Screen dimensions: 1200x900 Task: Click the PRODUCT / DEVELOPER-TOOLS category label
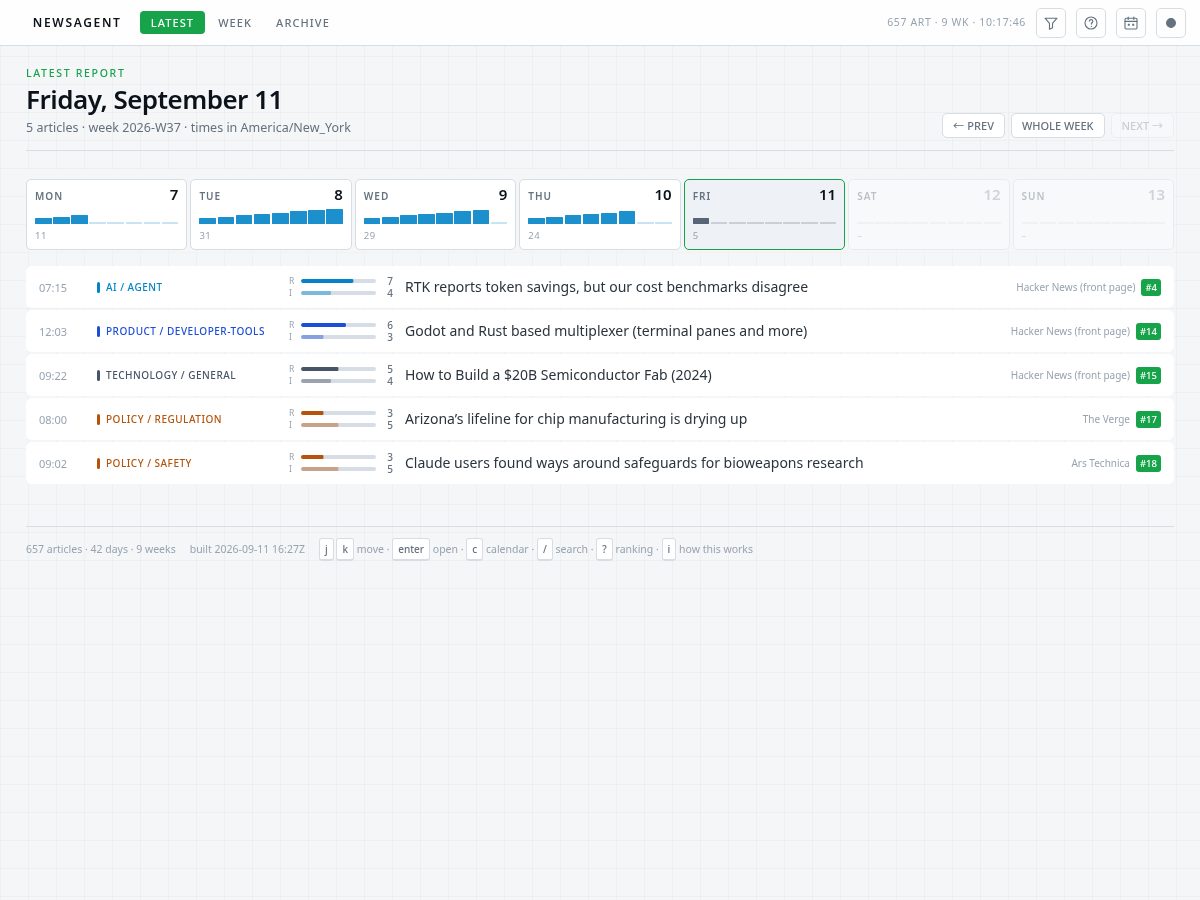pos(185,331)
